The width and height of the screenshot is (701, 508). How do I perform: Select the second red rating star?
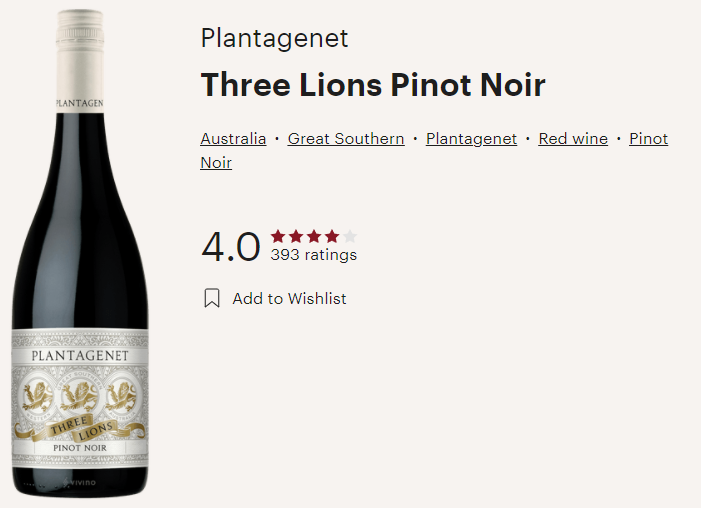tap(296, 236)
